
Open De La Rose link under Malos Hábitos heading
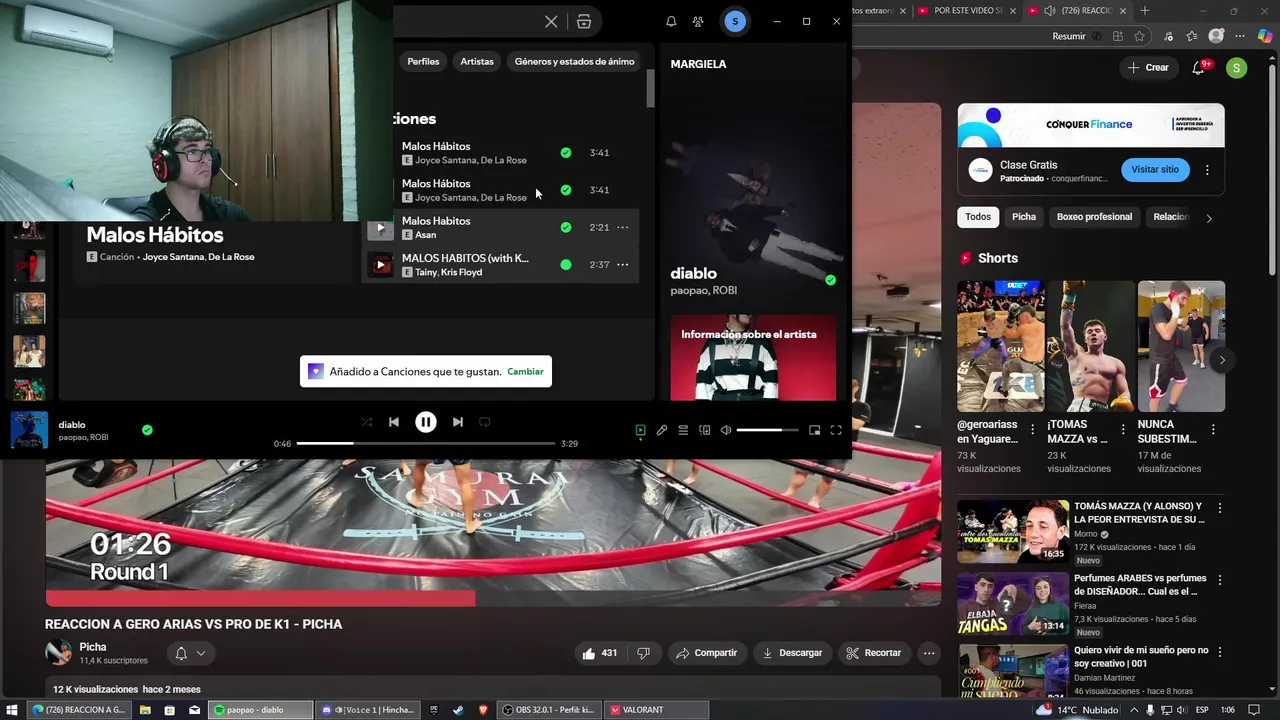[231, 257]
